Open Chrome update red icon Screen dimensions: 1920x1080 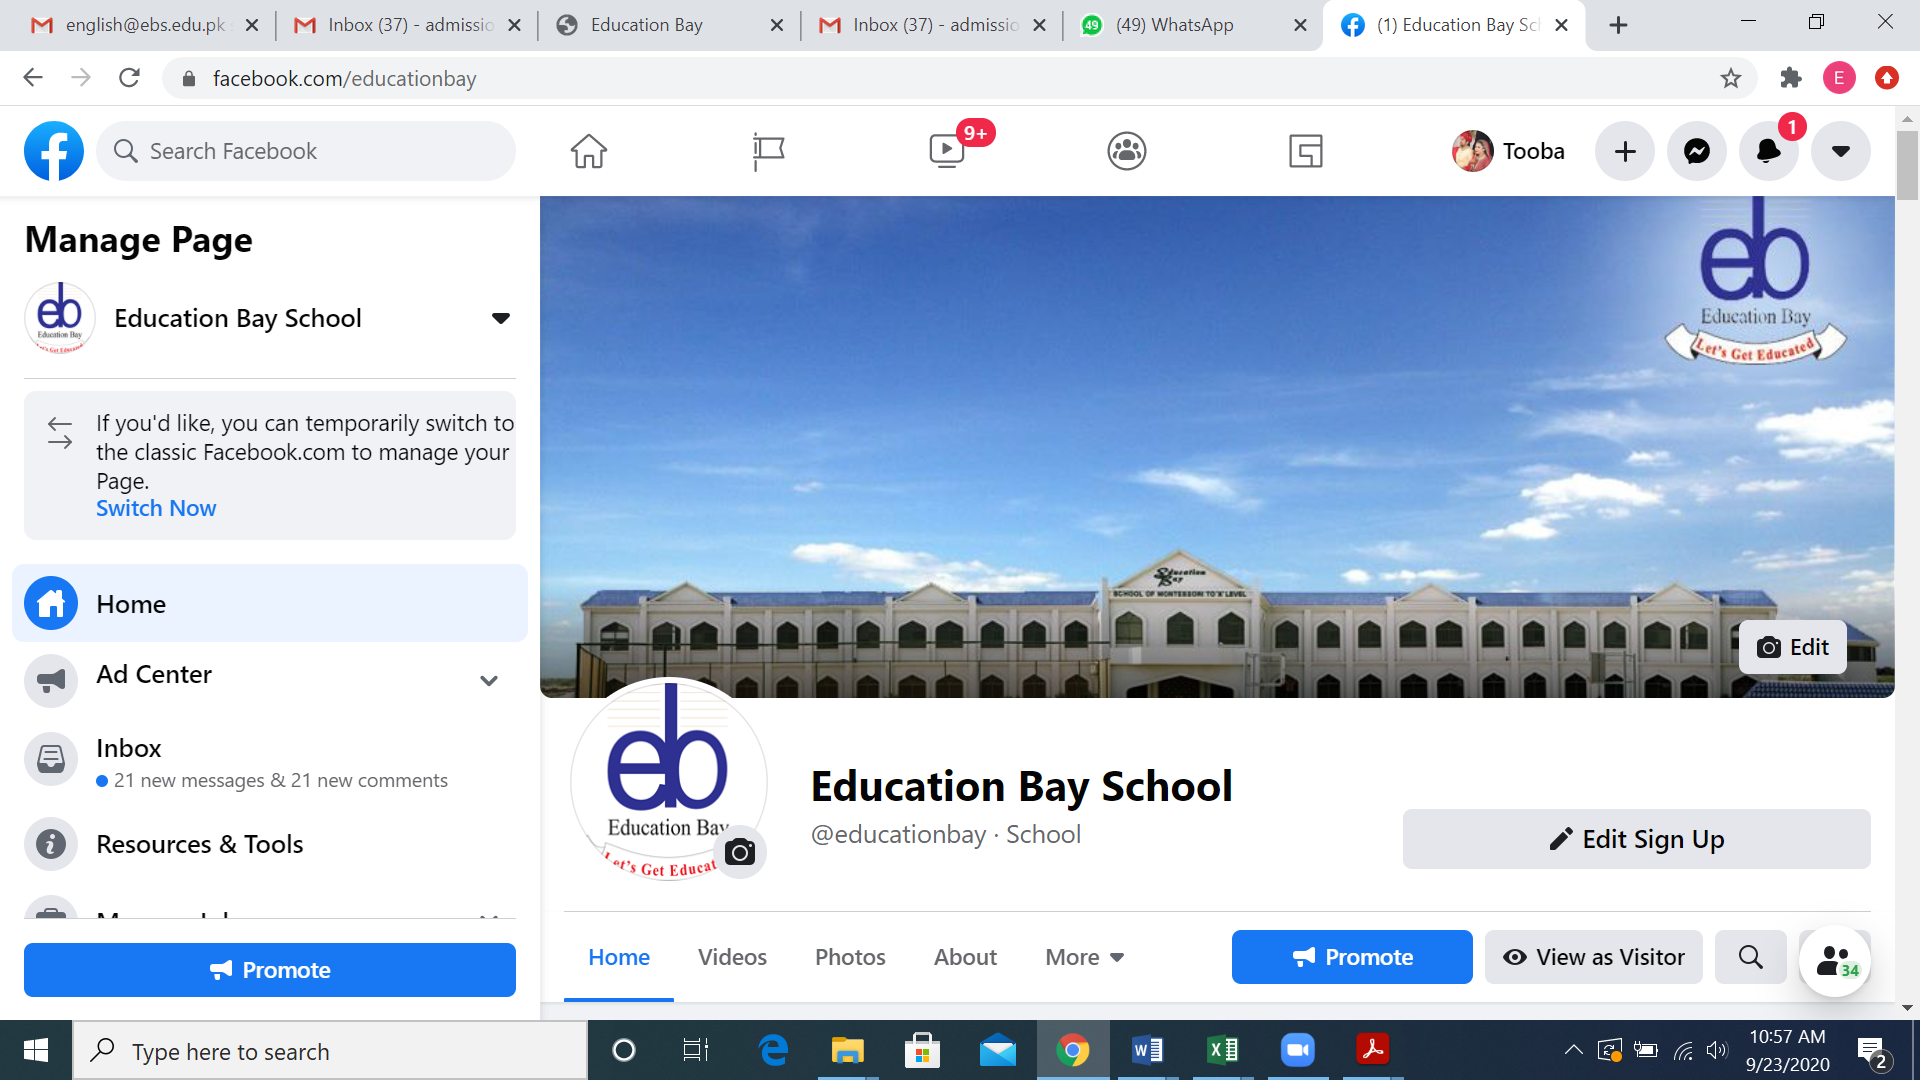coord(1887,78)
